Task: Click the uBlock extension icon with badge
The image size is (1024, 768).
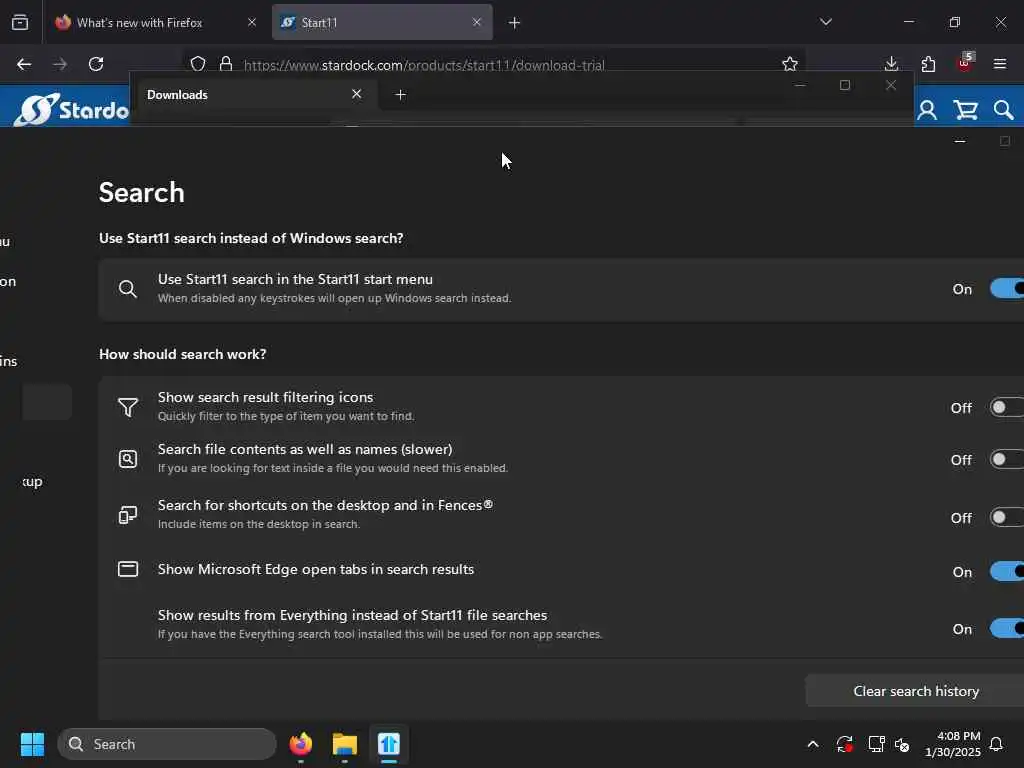Action: (965, 63)
